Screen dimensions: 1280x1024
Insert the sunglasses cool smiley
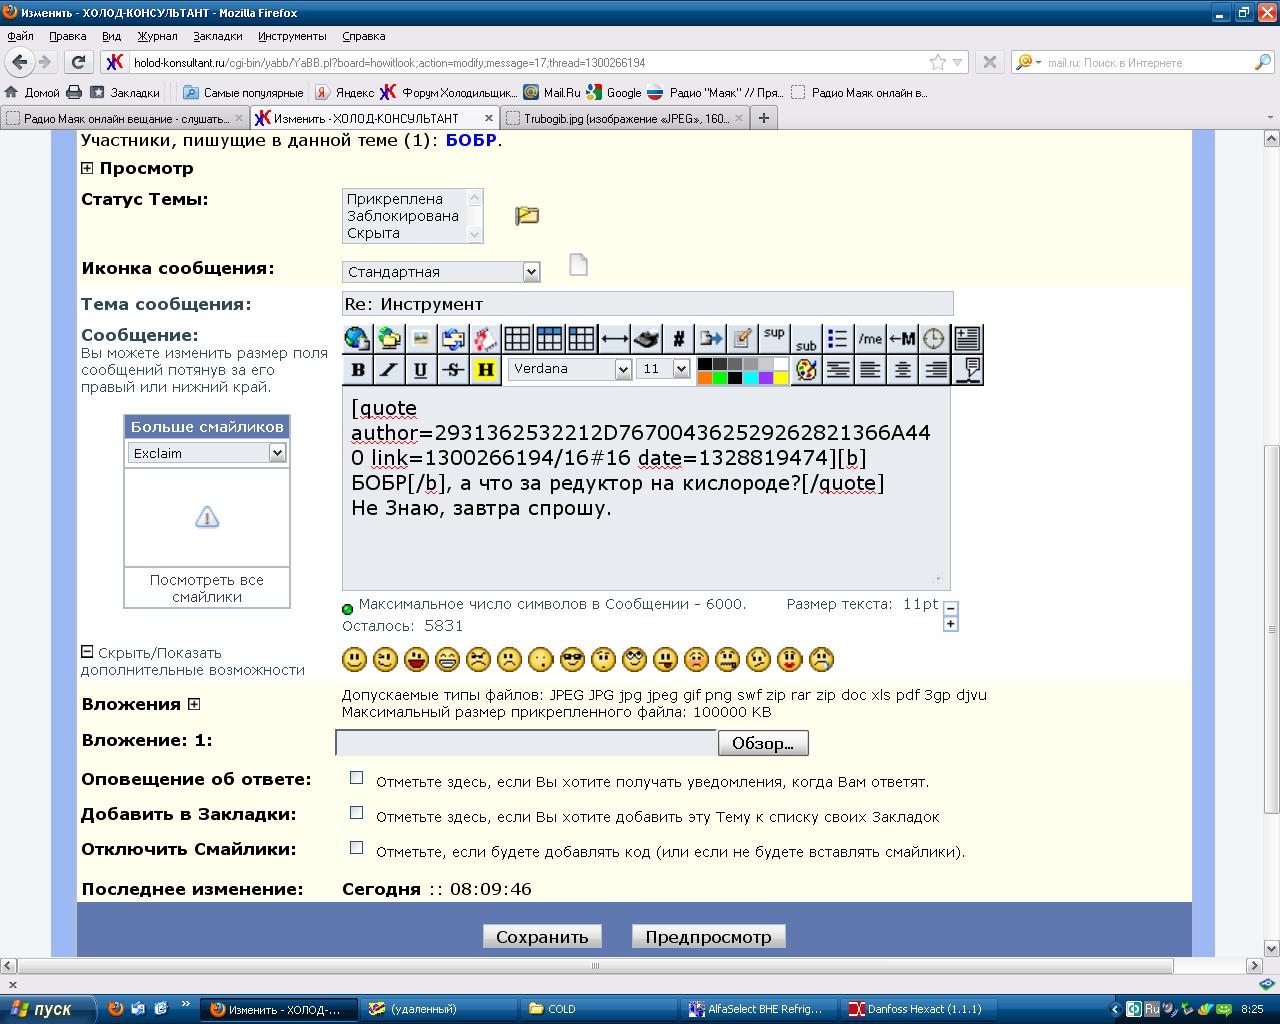(x=572, y=660)
